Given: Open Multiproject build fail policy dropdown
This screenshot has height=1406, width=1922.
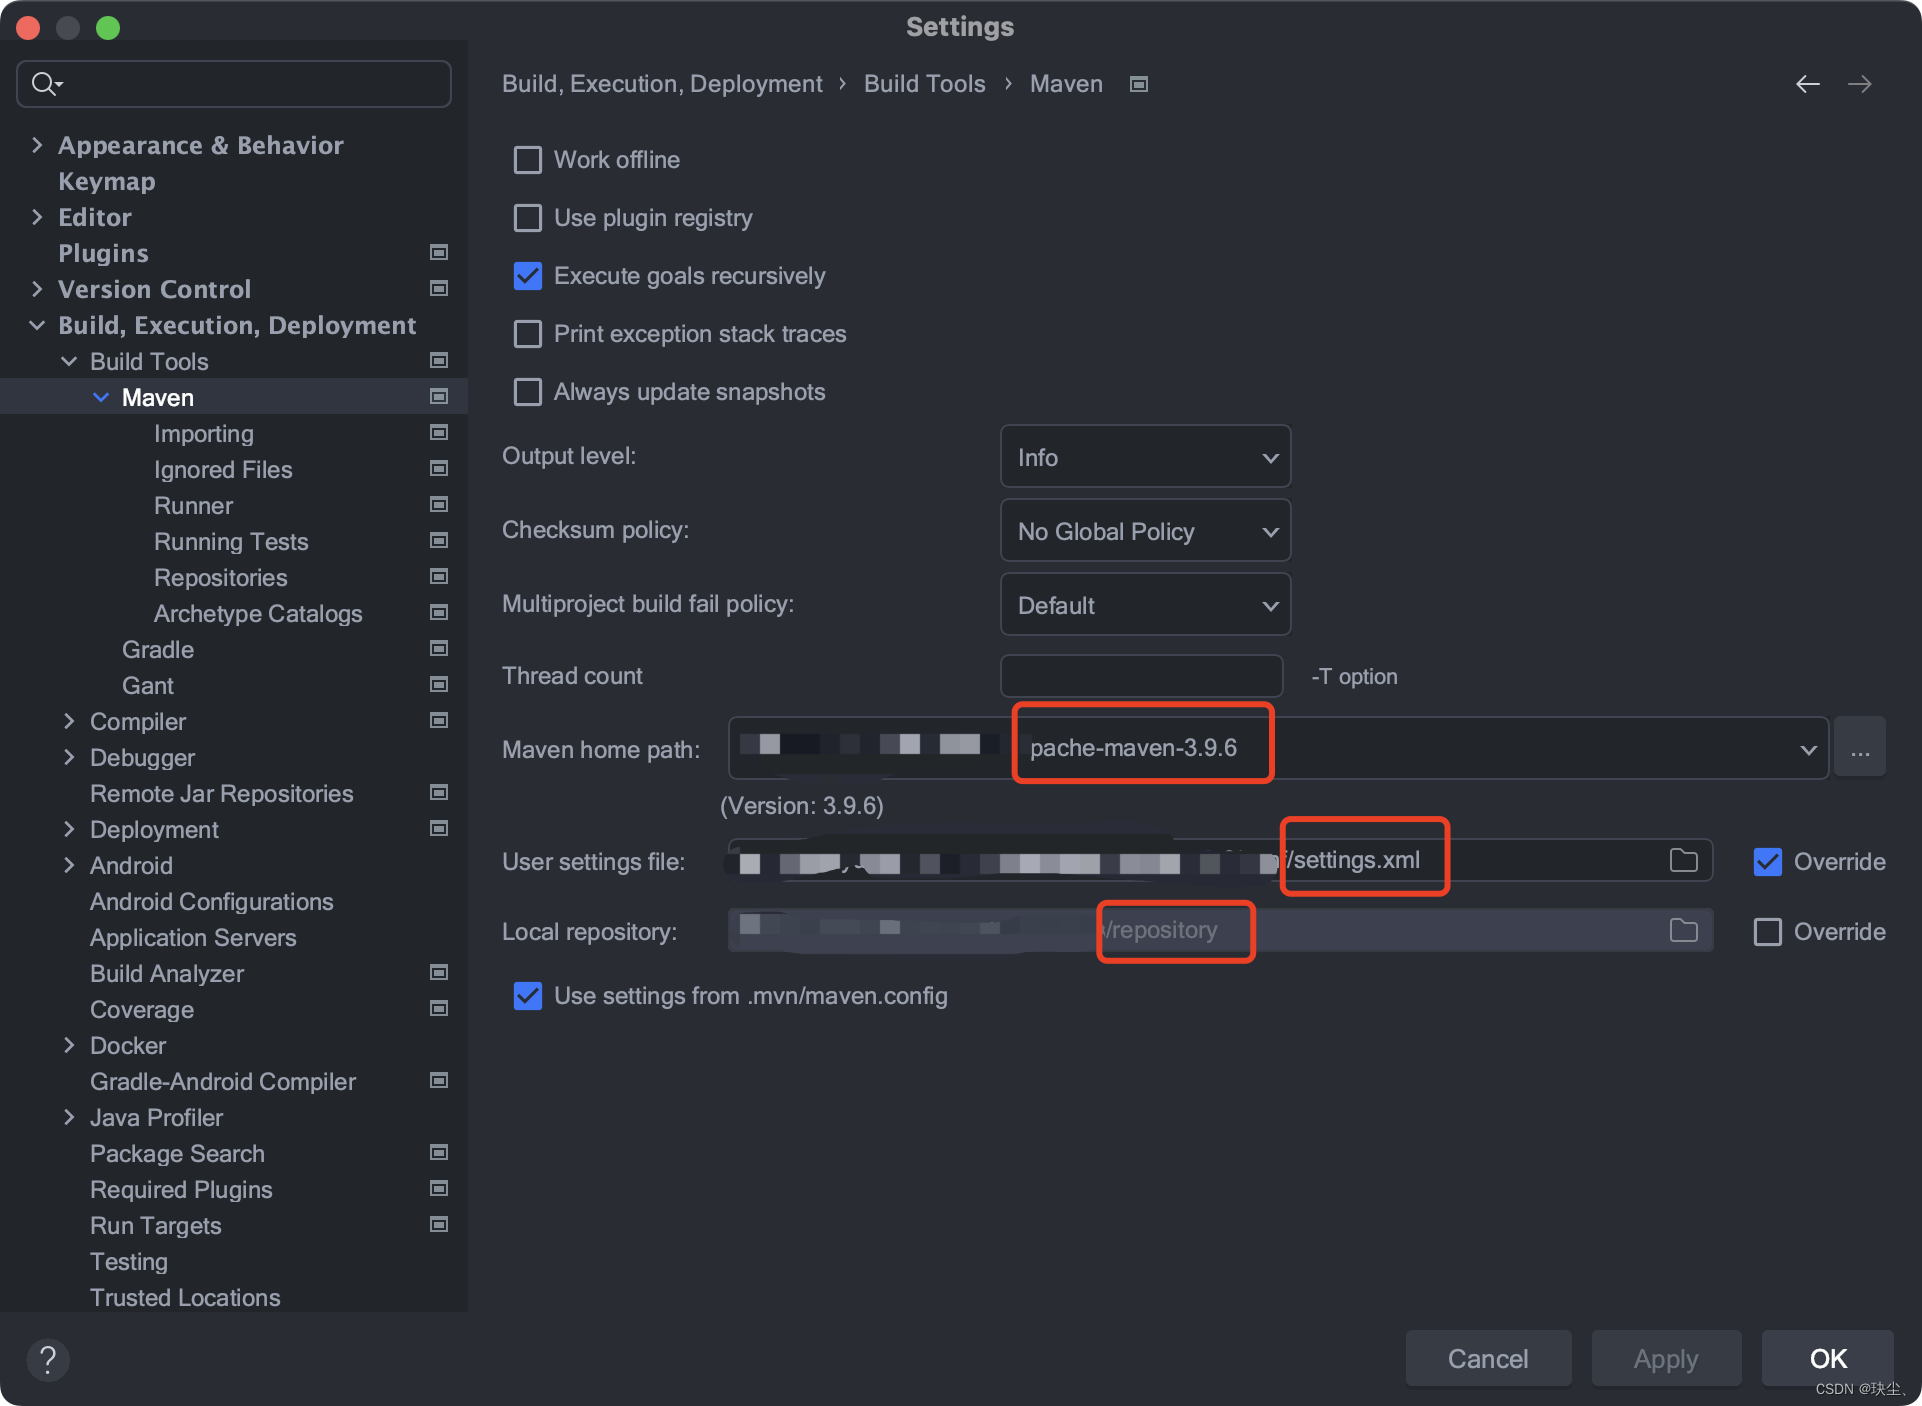Looking at the screenshot, I should [1145, 606].
